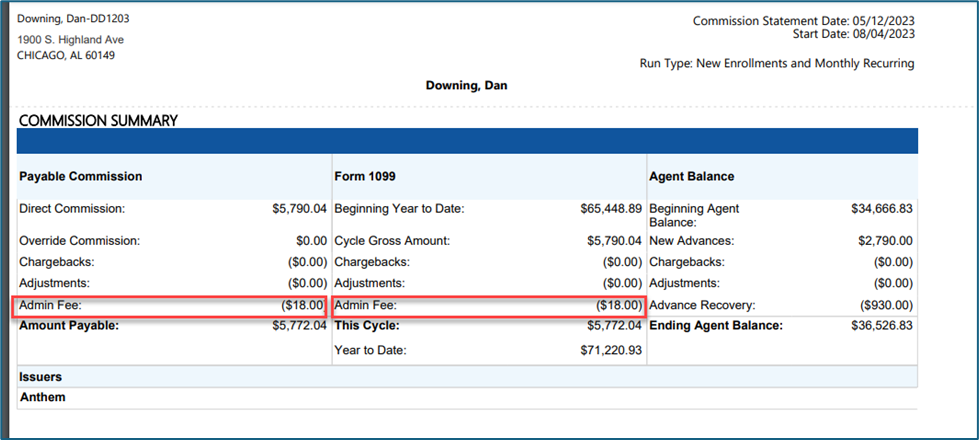The width and height of the screenshot is (979, 440).
Task: Click the Agent Balance column header
Action: tap(692, 177)
